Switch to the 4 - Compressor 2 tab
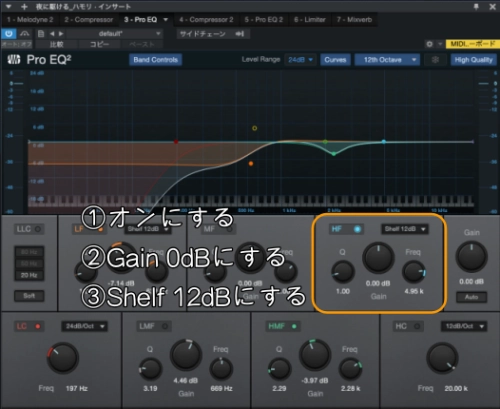500x409 pixels. [206, 20]
